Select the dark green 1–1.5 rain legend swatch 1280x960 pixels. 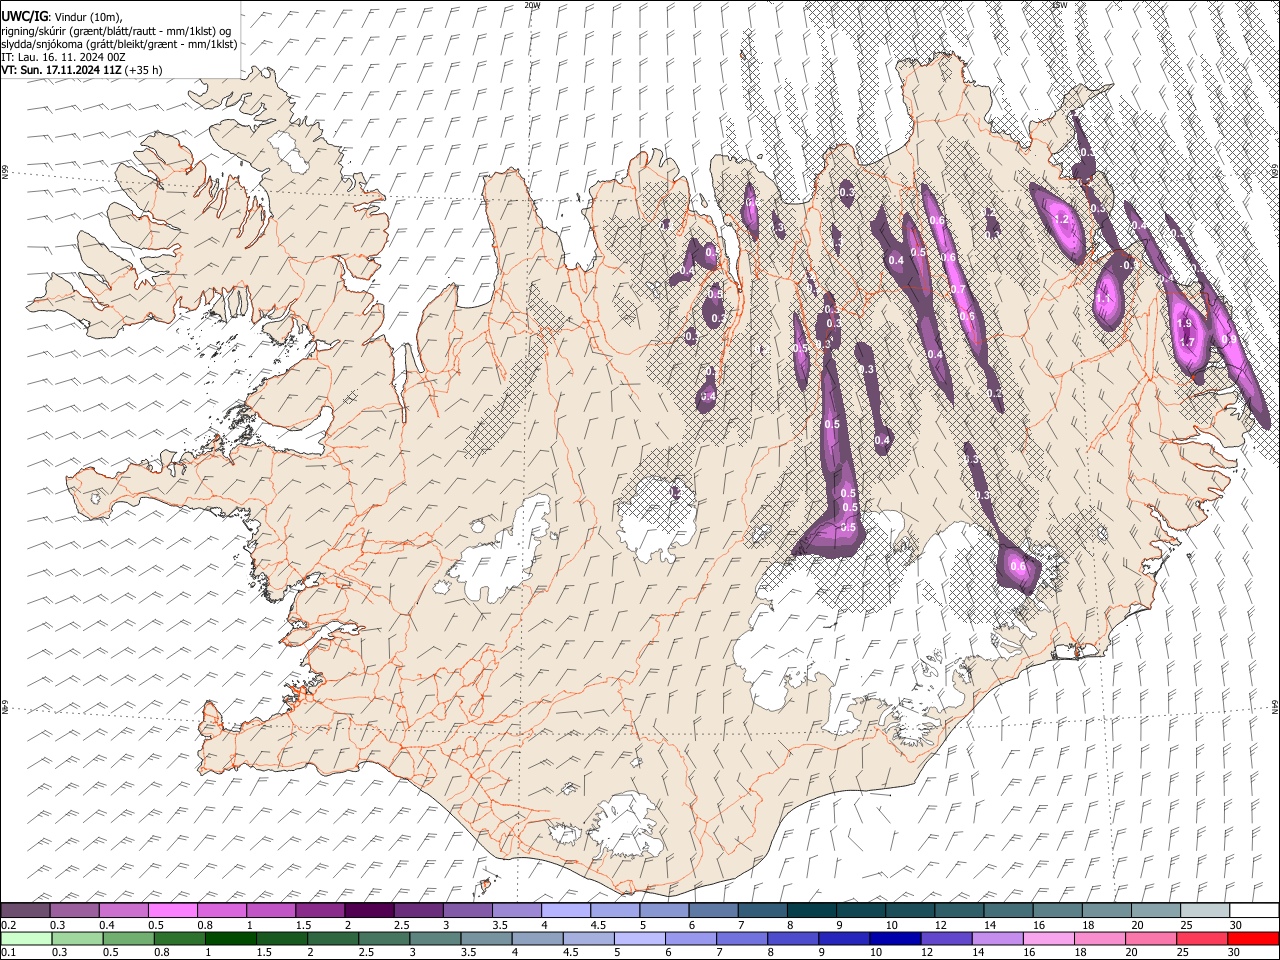tap(230, 938)
